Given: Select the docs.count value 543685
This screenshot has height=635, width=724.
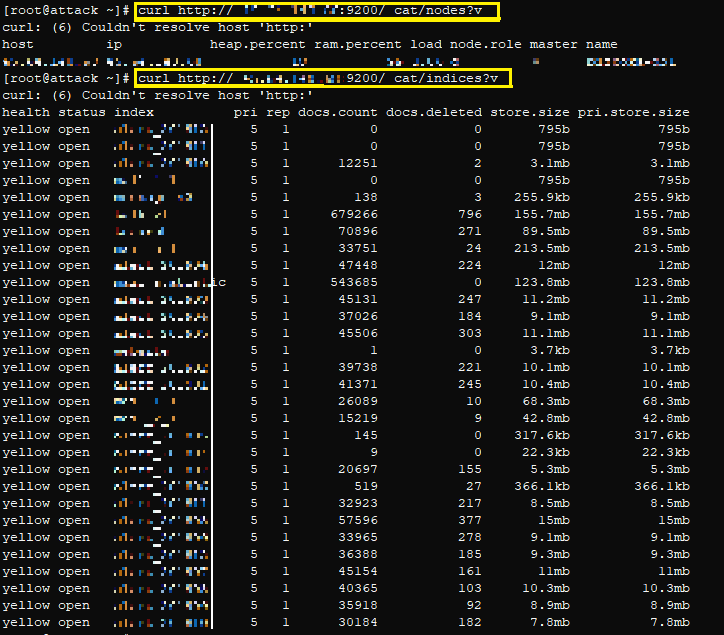Looking at the screenshot, I should pyautogui.click(x=353, y=282).
